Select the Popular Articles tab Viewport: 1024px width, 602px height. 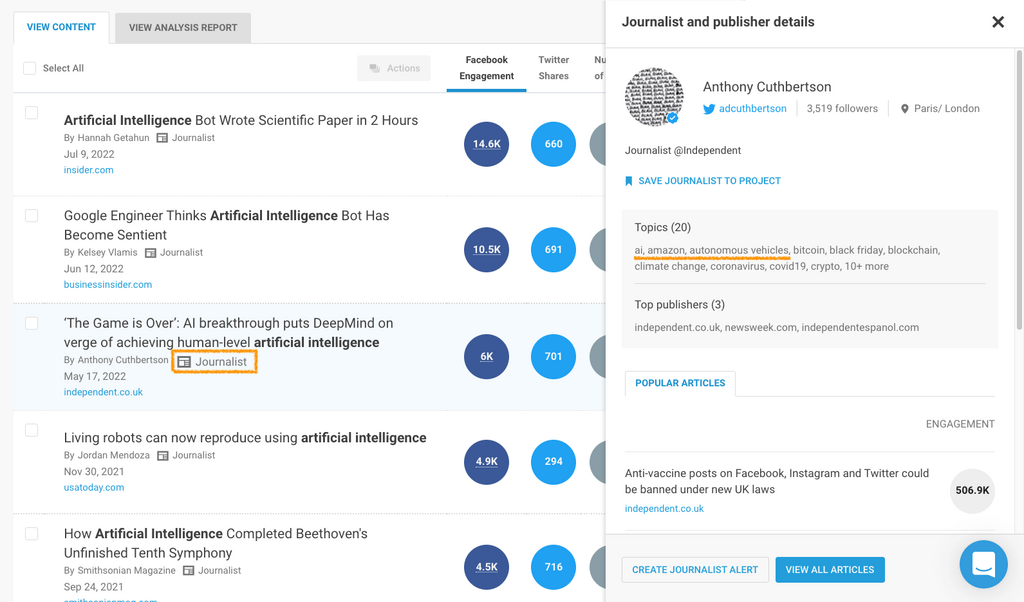point(680,383)
